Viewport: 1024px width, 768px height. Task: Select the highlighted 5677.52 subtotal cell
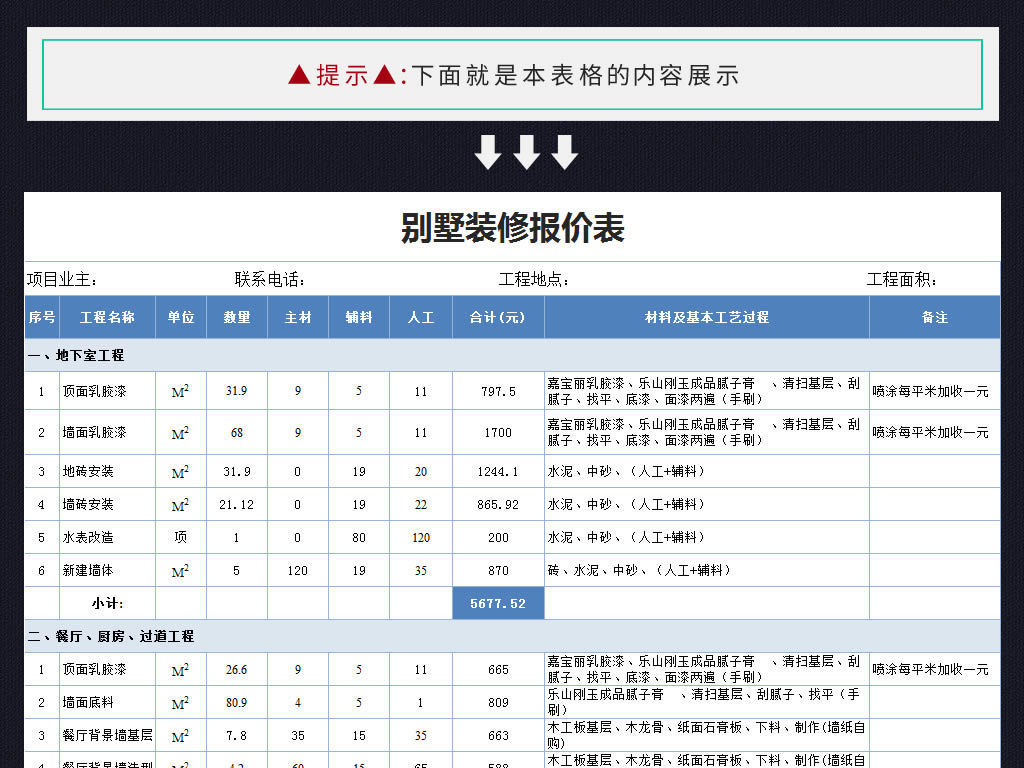click(x=498, y=603)
